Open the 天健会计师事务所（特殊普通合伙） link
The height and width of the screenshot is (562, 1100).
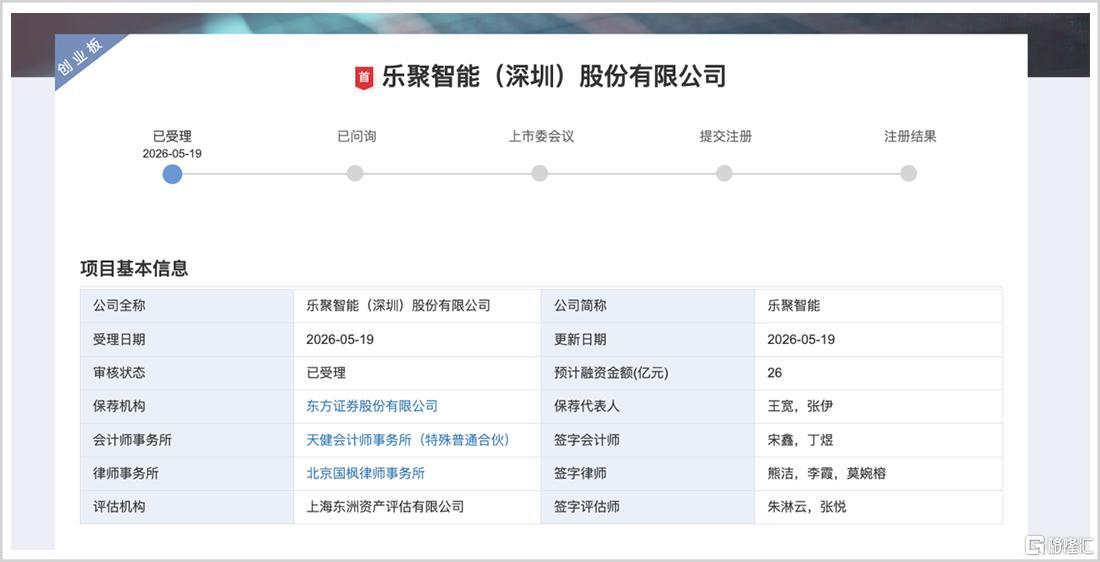pyautogui.click(x=408, y=440)
